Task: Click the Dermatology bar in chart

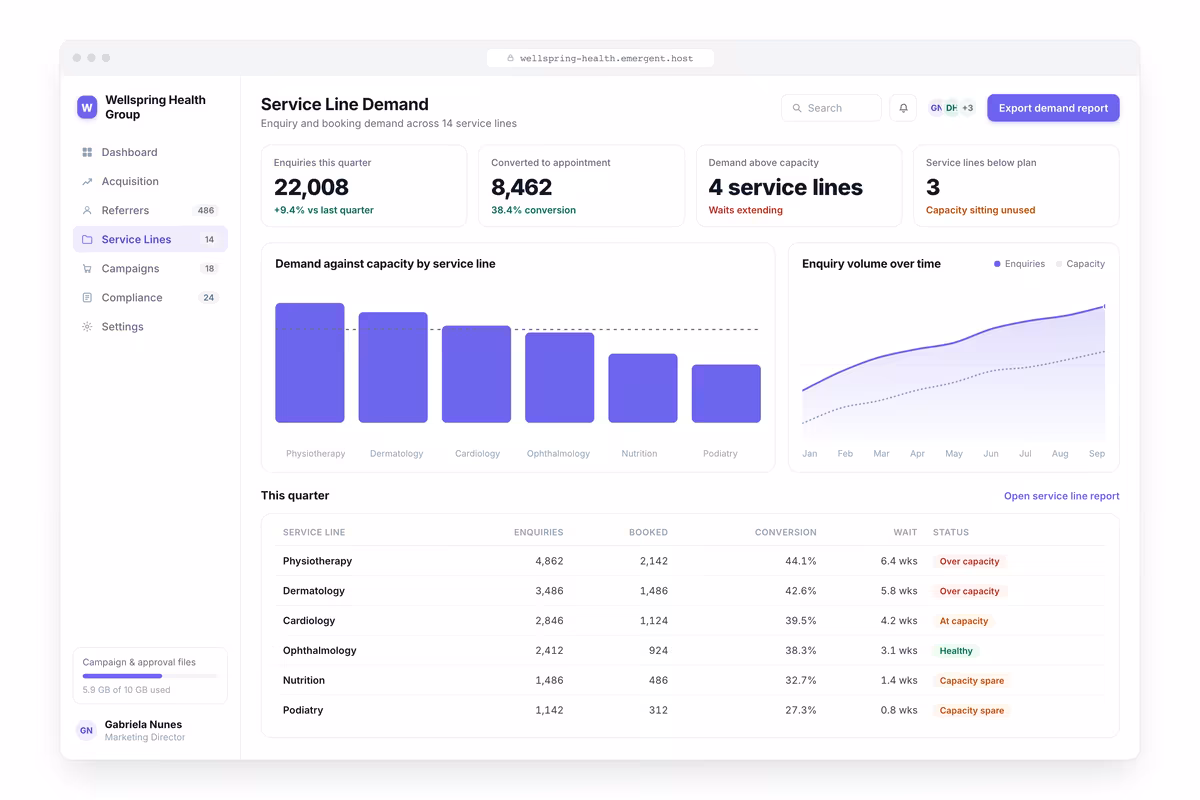Action: [x=393, y=367]
